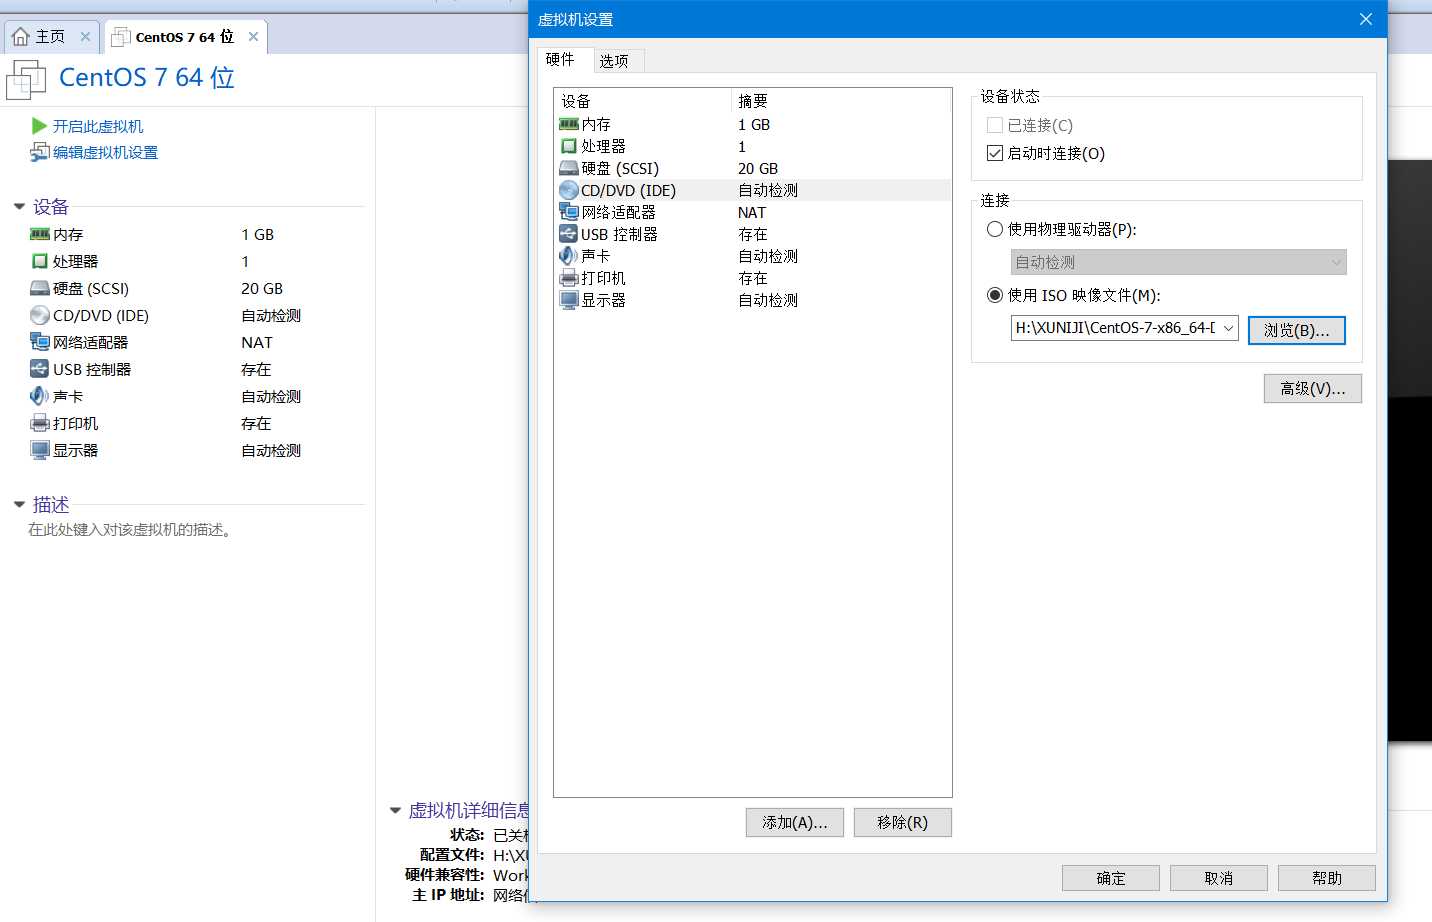1432x922 pixels.
Task: Click the 编辑虚拟机设置 link
Action: coord(105,152)
